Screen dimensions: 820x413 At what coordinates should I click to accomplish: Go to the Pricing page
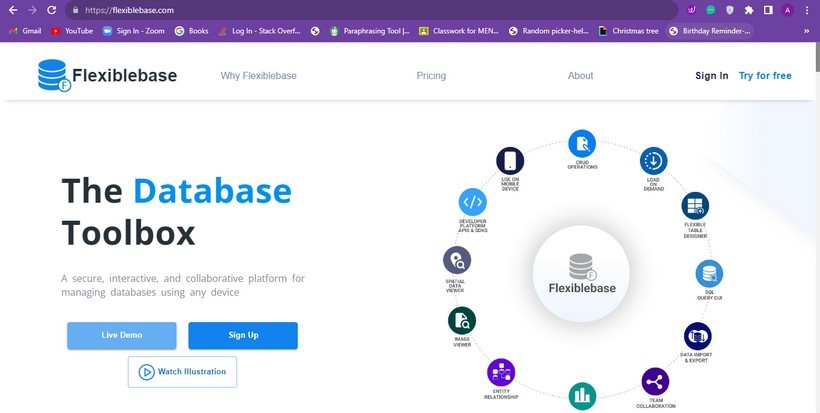(431, 76)
